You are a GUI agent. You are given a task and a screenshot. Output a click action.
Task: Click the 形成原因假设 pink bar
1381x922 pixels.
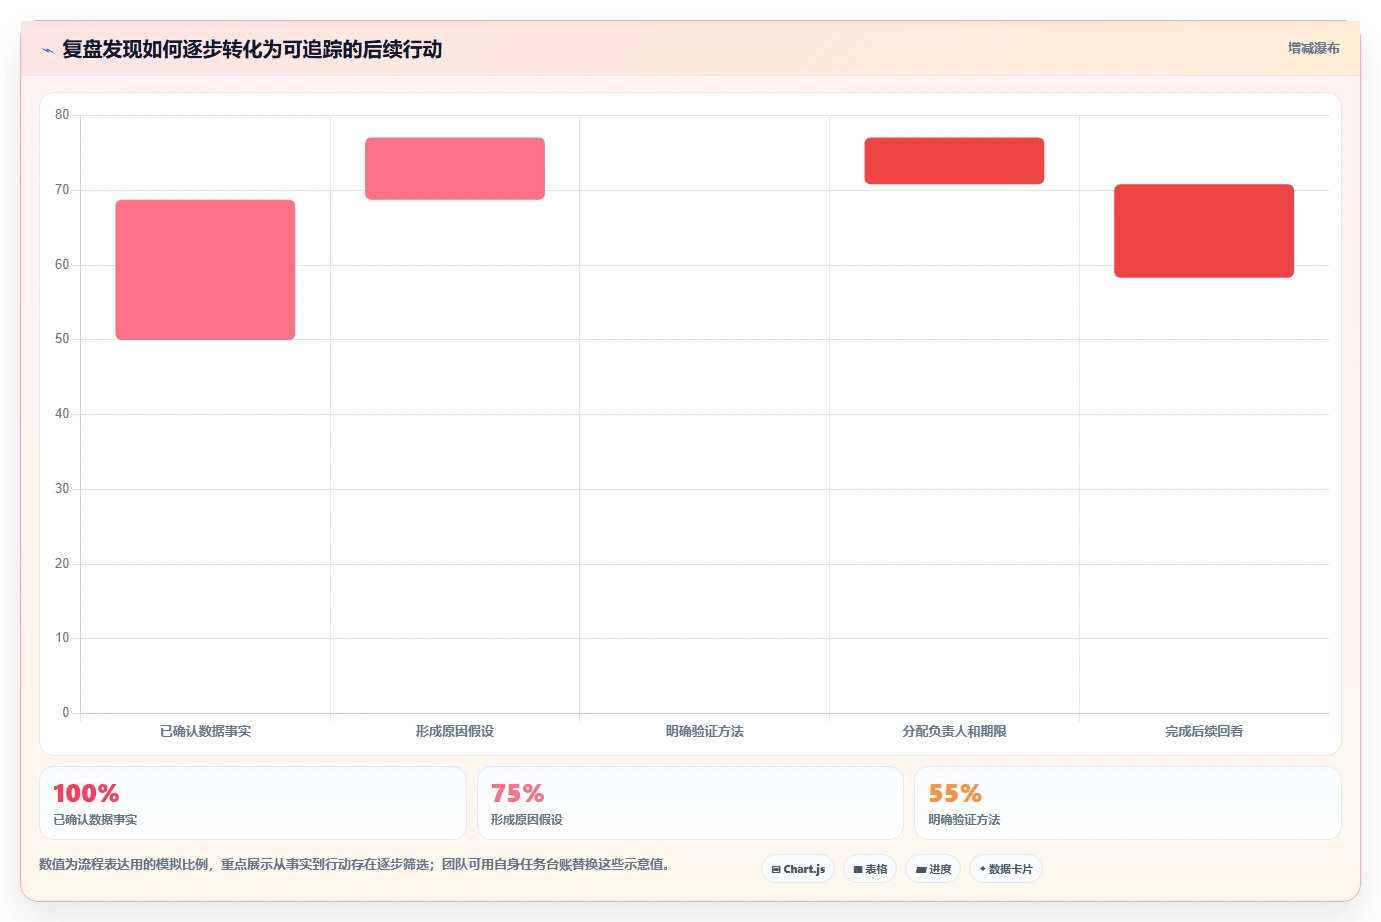pyautogui.click(x=455, y=169)
